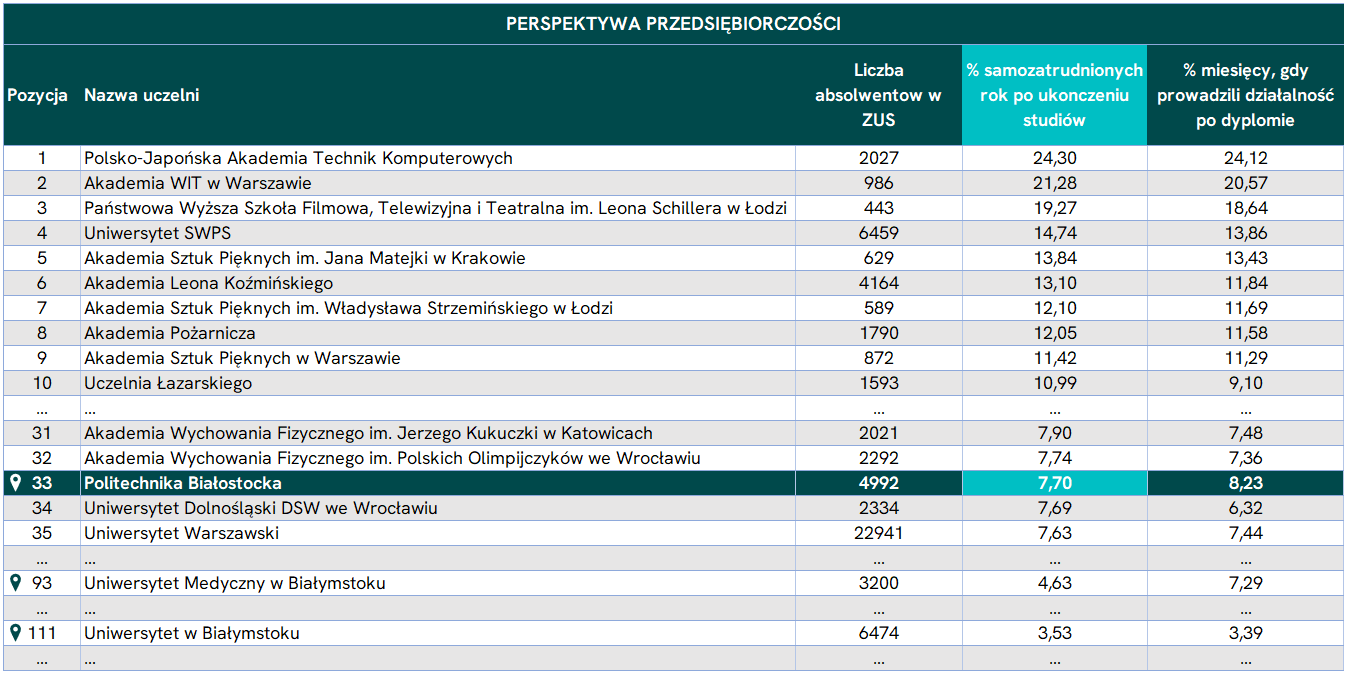Select the % miesięcy, gdy prowadzili działalność header
1348x675 pixels.
click(x=1245, y=96)
